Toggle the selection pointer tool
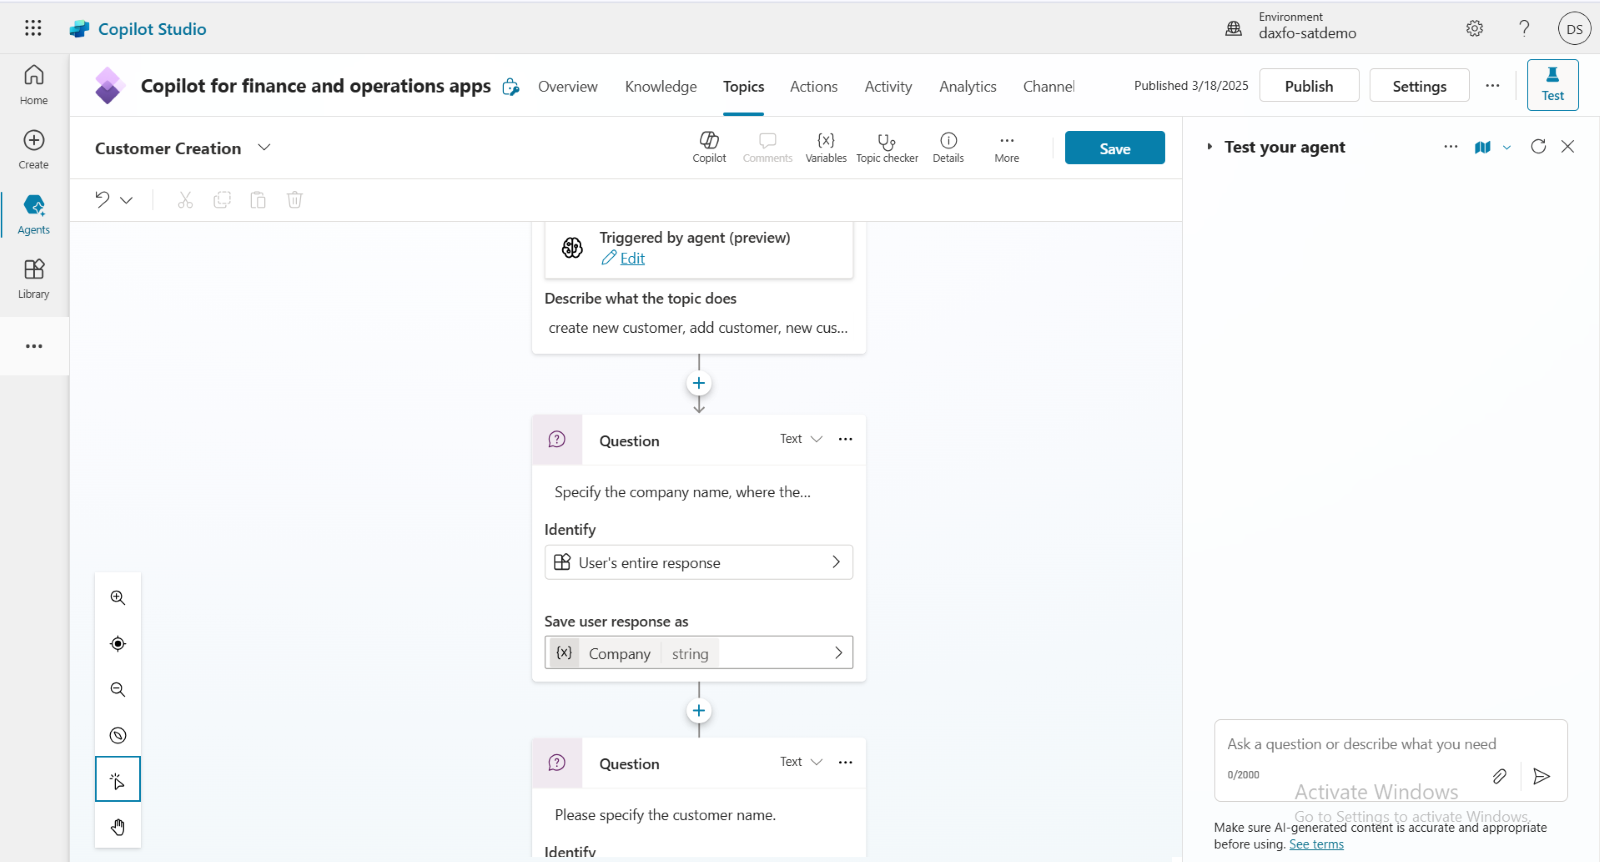This screenshot has height=862, width=1600. tap(118, 781)
